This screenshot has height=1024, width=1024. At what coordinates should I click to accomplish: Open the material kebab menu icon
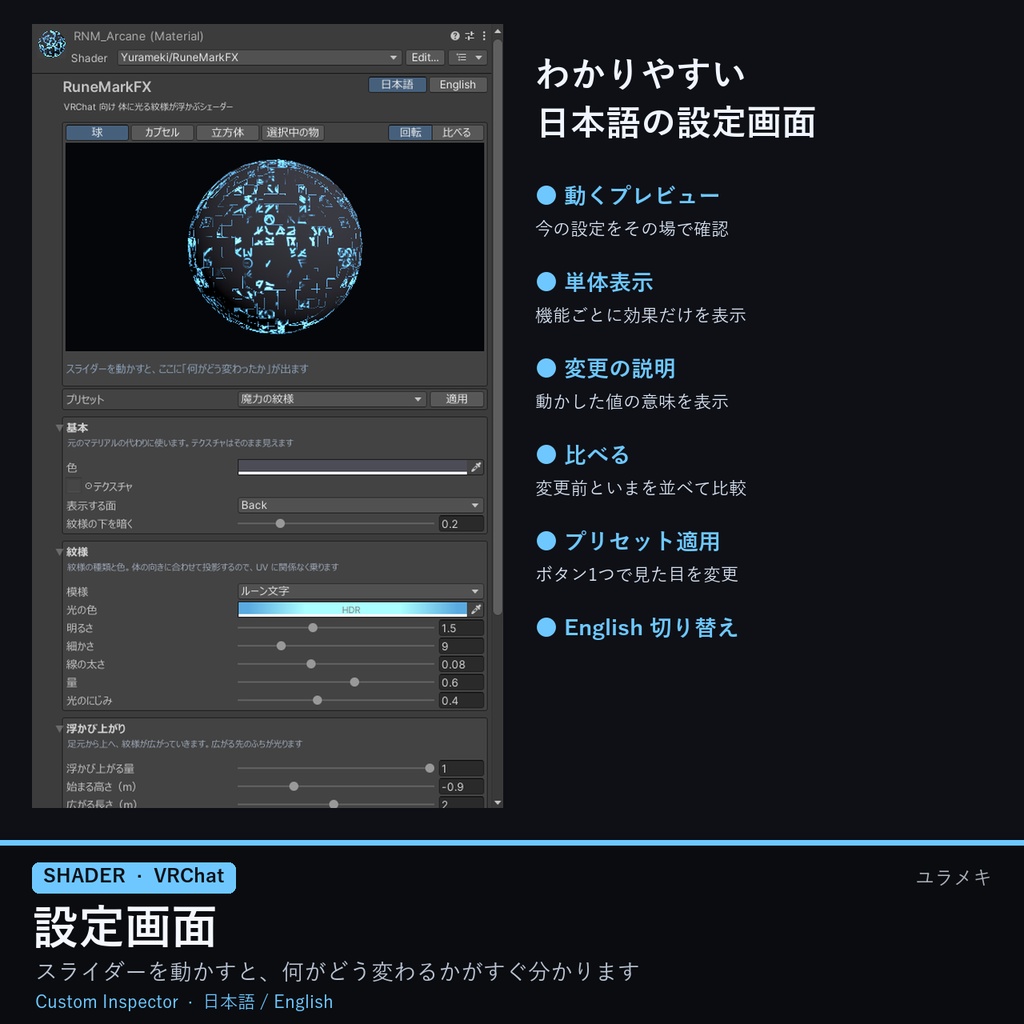[484, 36]
